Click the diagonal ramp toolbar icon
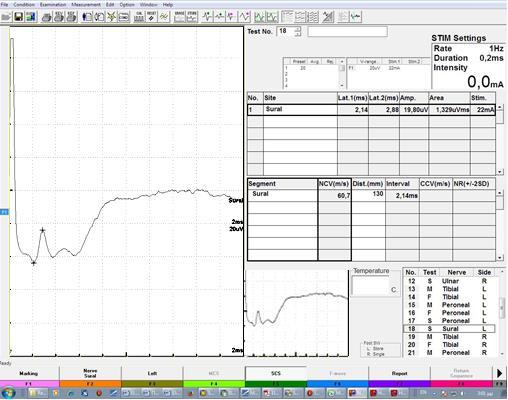The width and height of the screenshot is (508, 400). (x=328, y=17)
